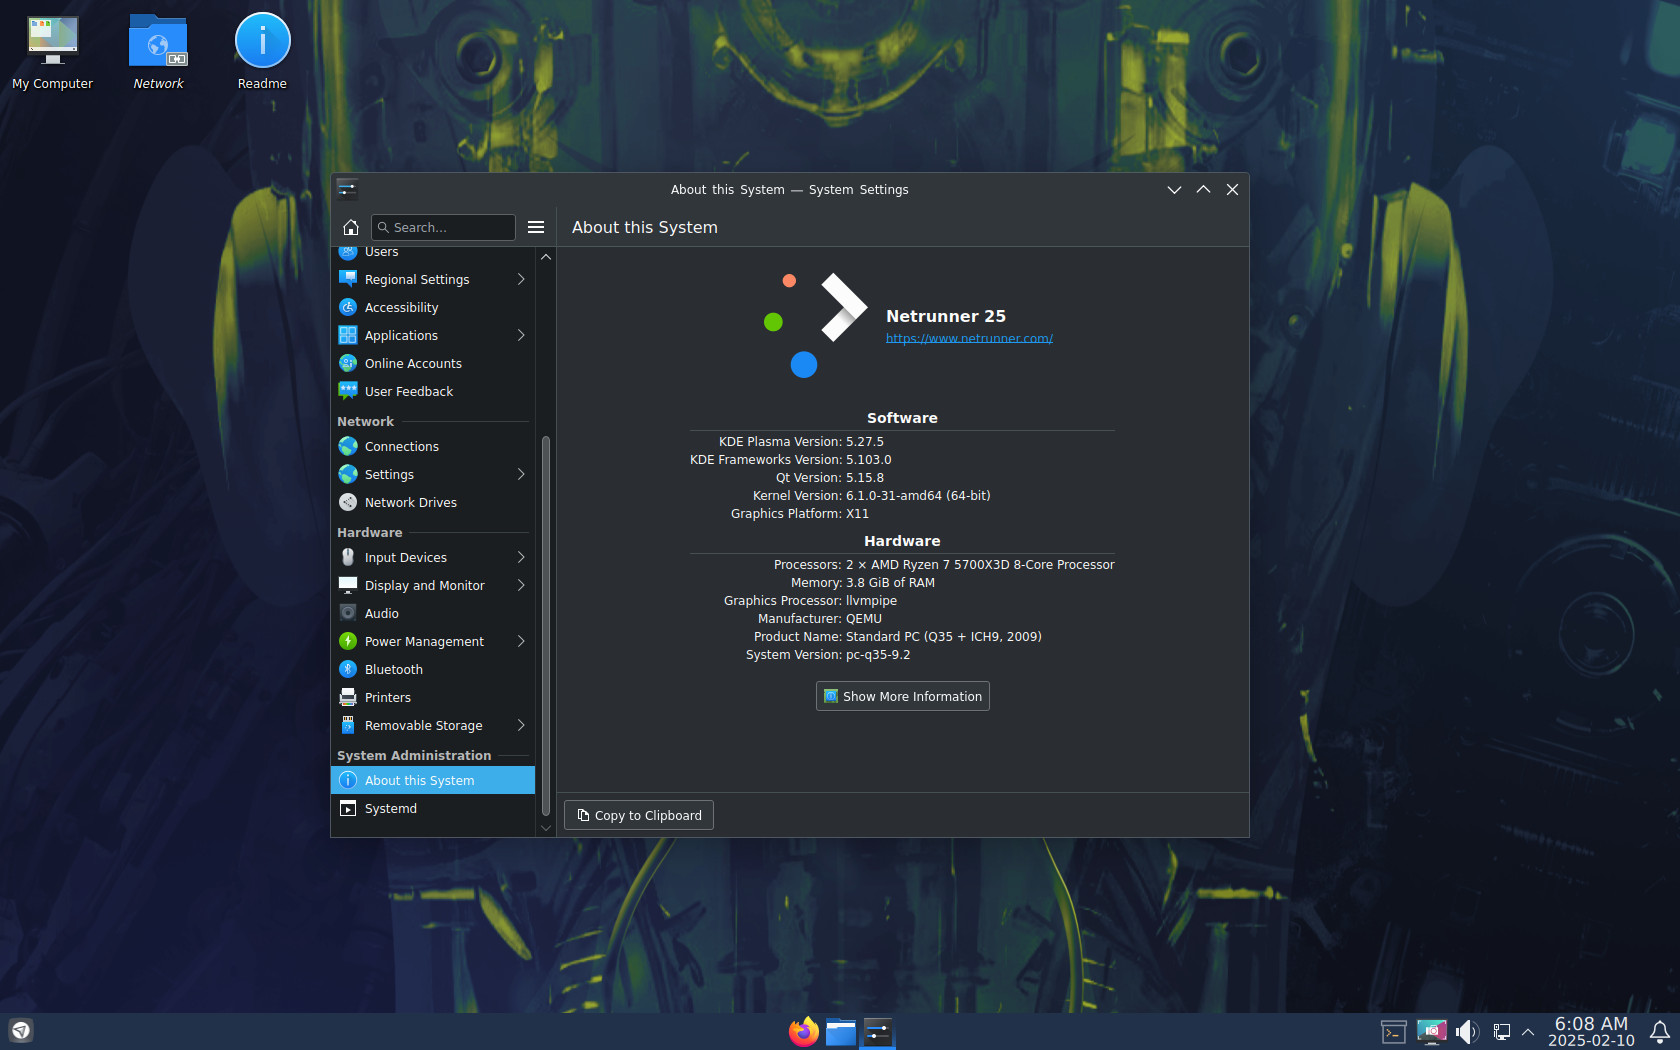
Task: Click the Printers icon
Action: [x=348, y=697]
